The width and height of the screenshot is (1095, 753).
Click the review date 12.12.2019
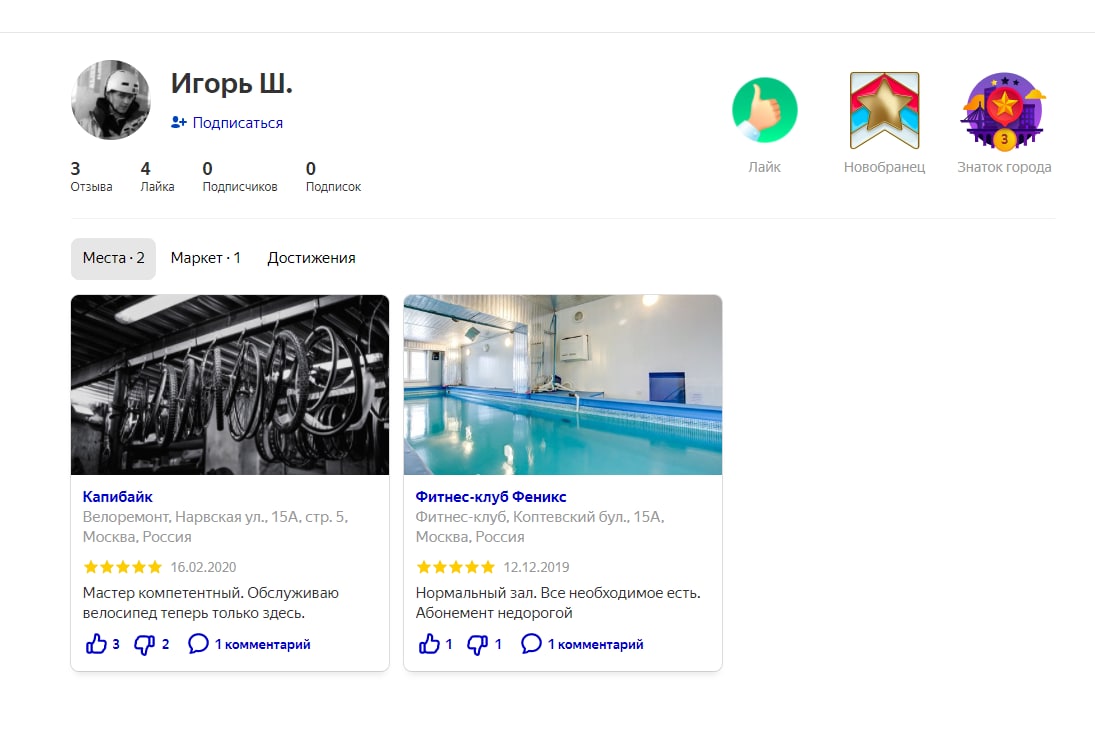(536, 567)
